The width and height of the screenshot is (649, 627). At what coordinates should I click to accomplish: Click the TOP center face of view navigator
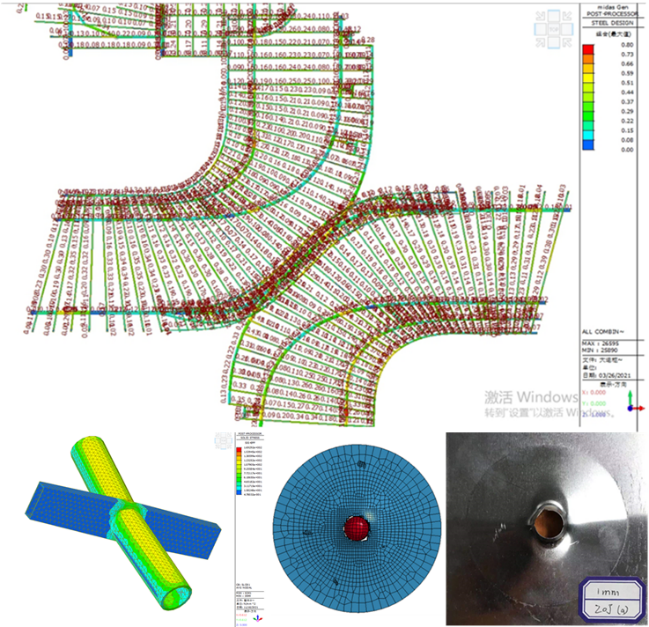pos(553,31)
